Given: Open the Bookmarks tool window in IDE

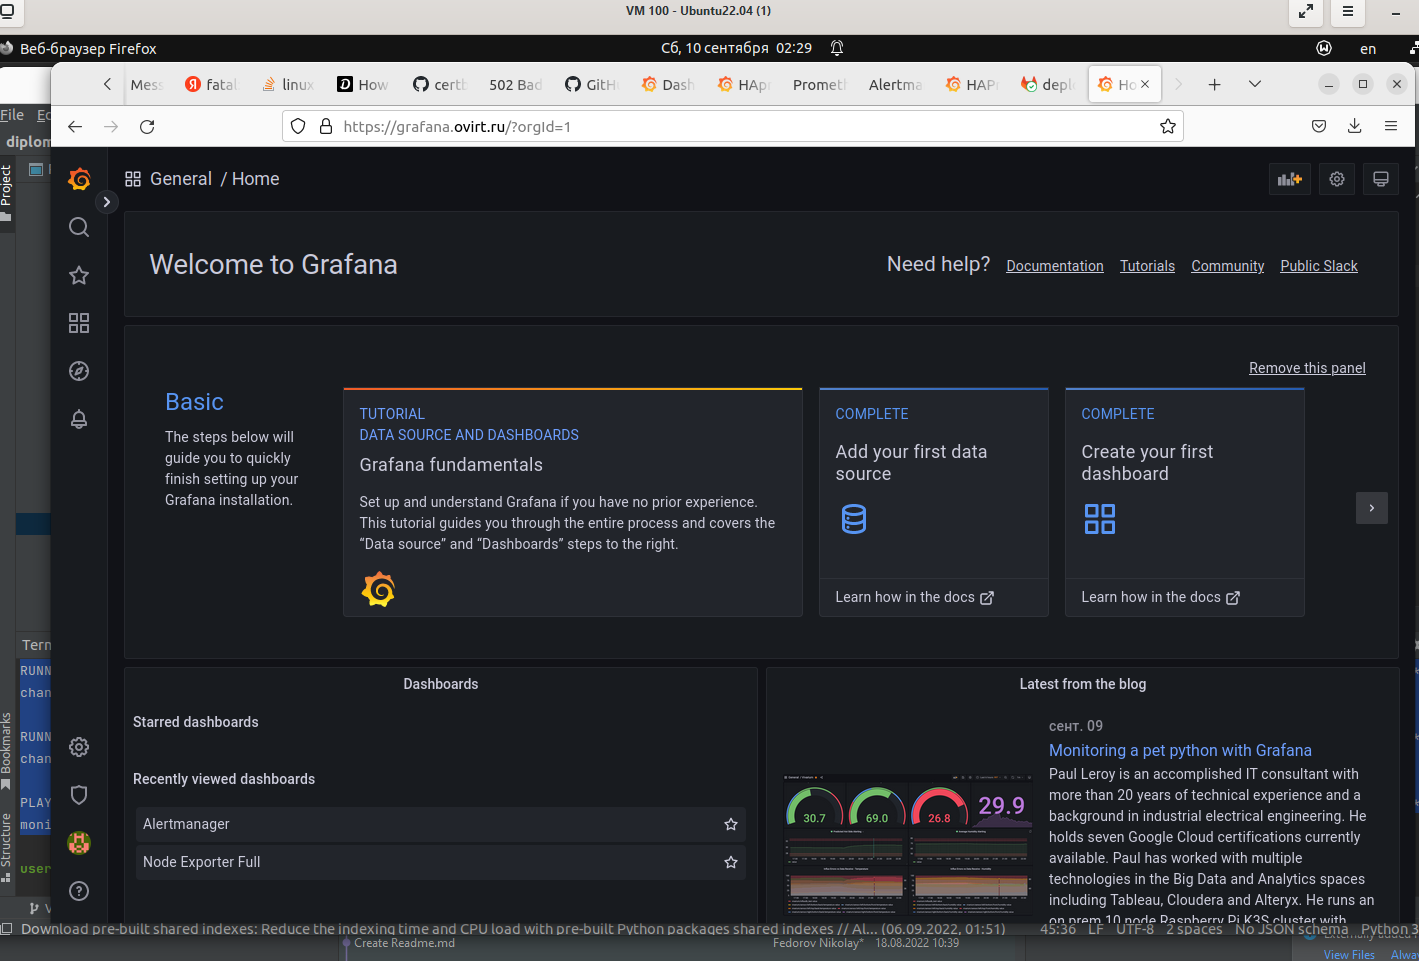Looking at the screenshot, I should click(6, 750).
